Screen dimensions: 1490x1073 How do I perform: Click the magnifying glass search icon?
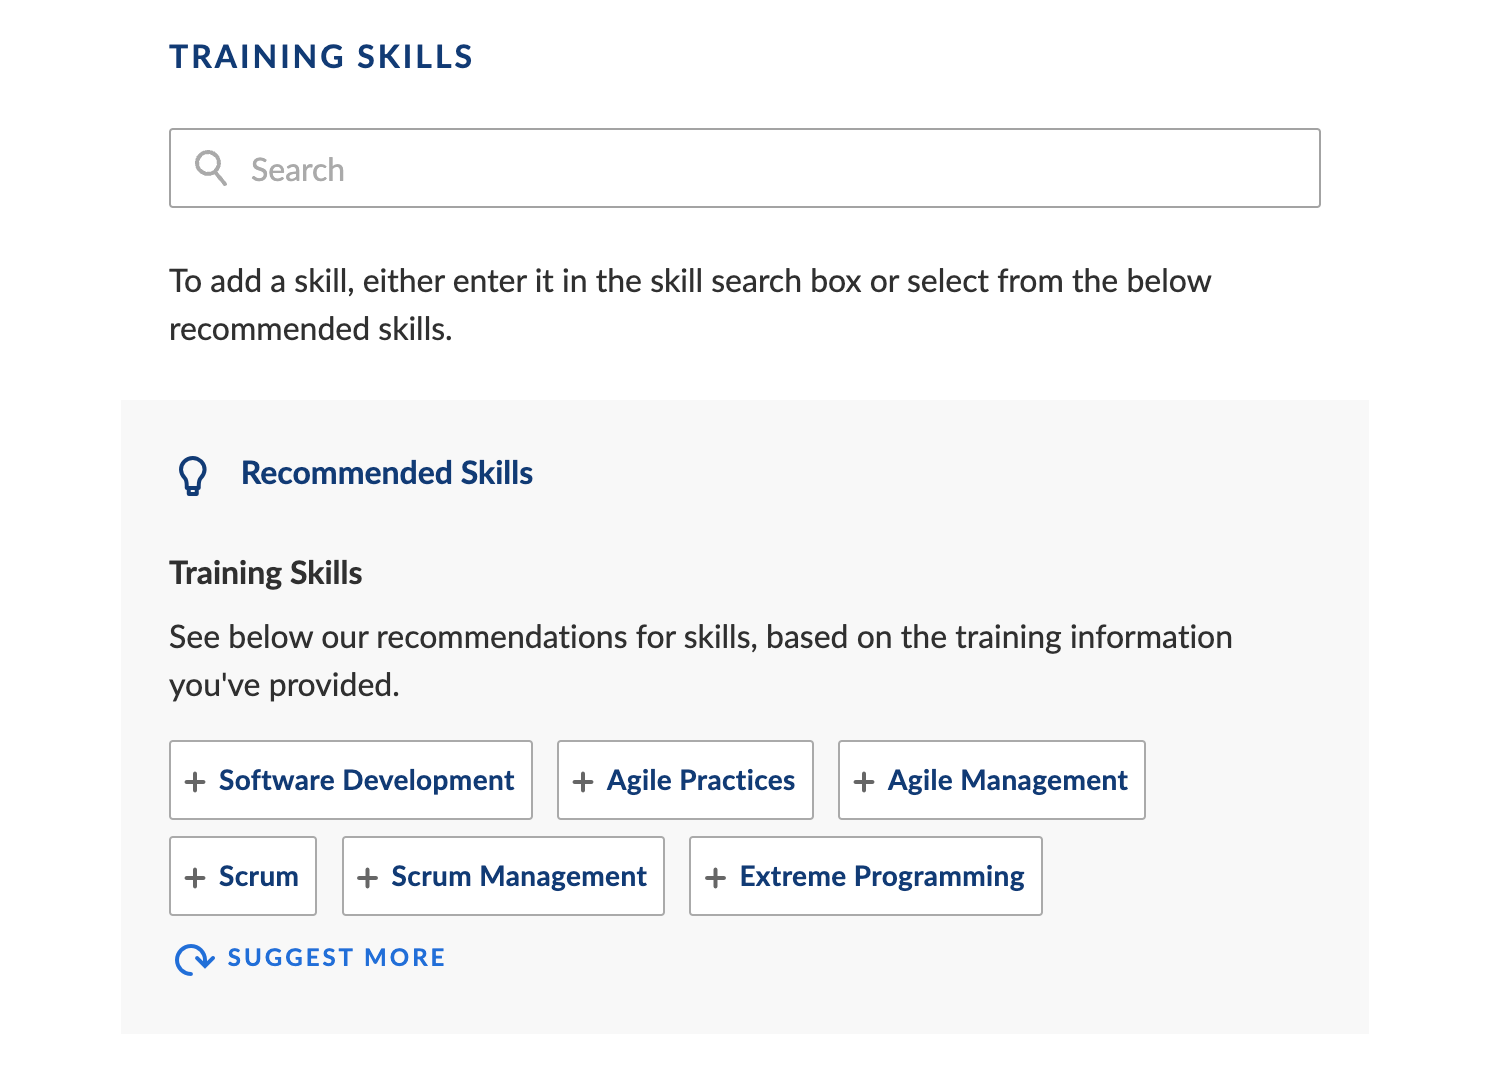coord(211,168)
